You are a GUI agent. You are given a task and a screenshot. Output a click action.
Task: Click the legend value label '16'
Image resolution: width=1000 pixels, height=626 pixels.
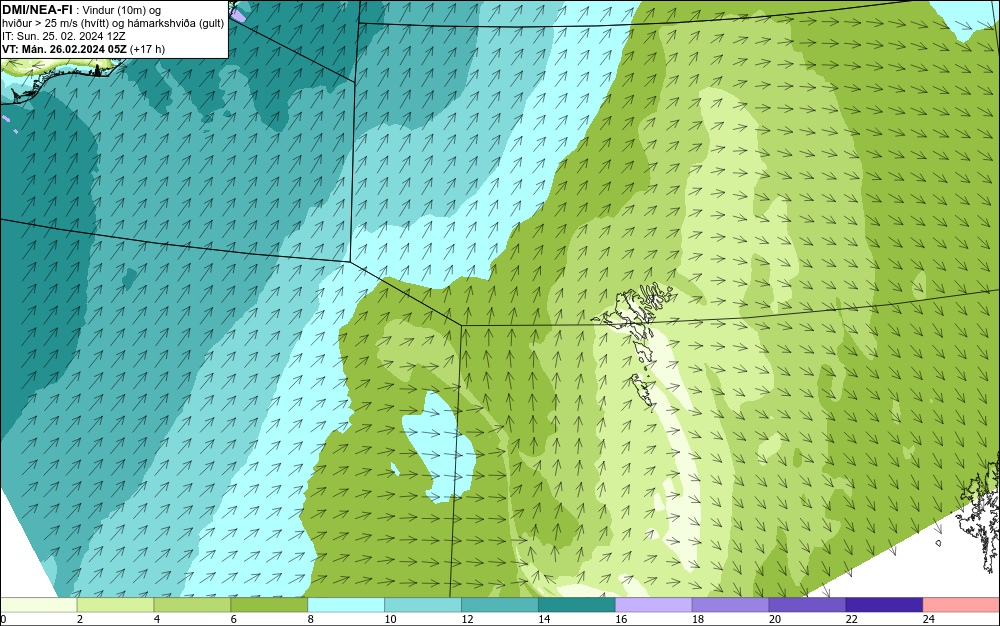621,619
